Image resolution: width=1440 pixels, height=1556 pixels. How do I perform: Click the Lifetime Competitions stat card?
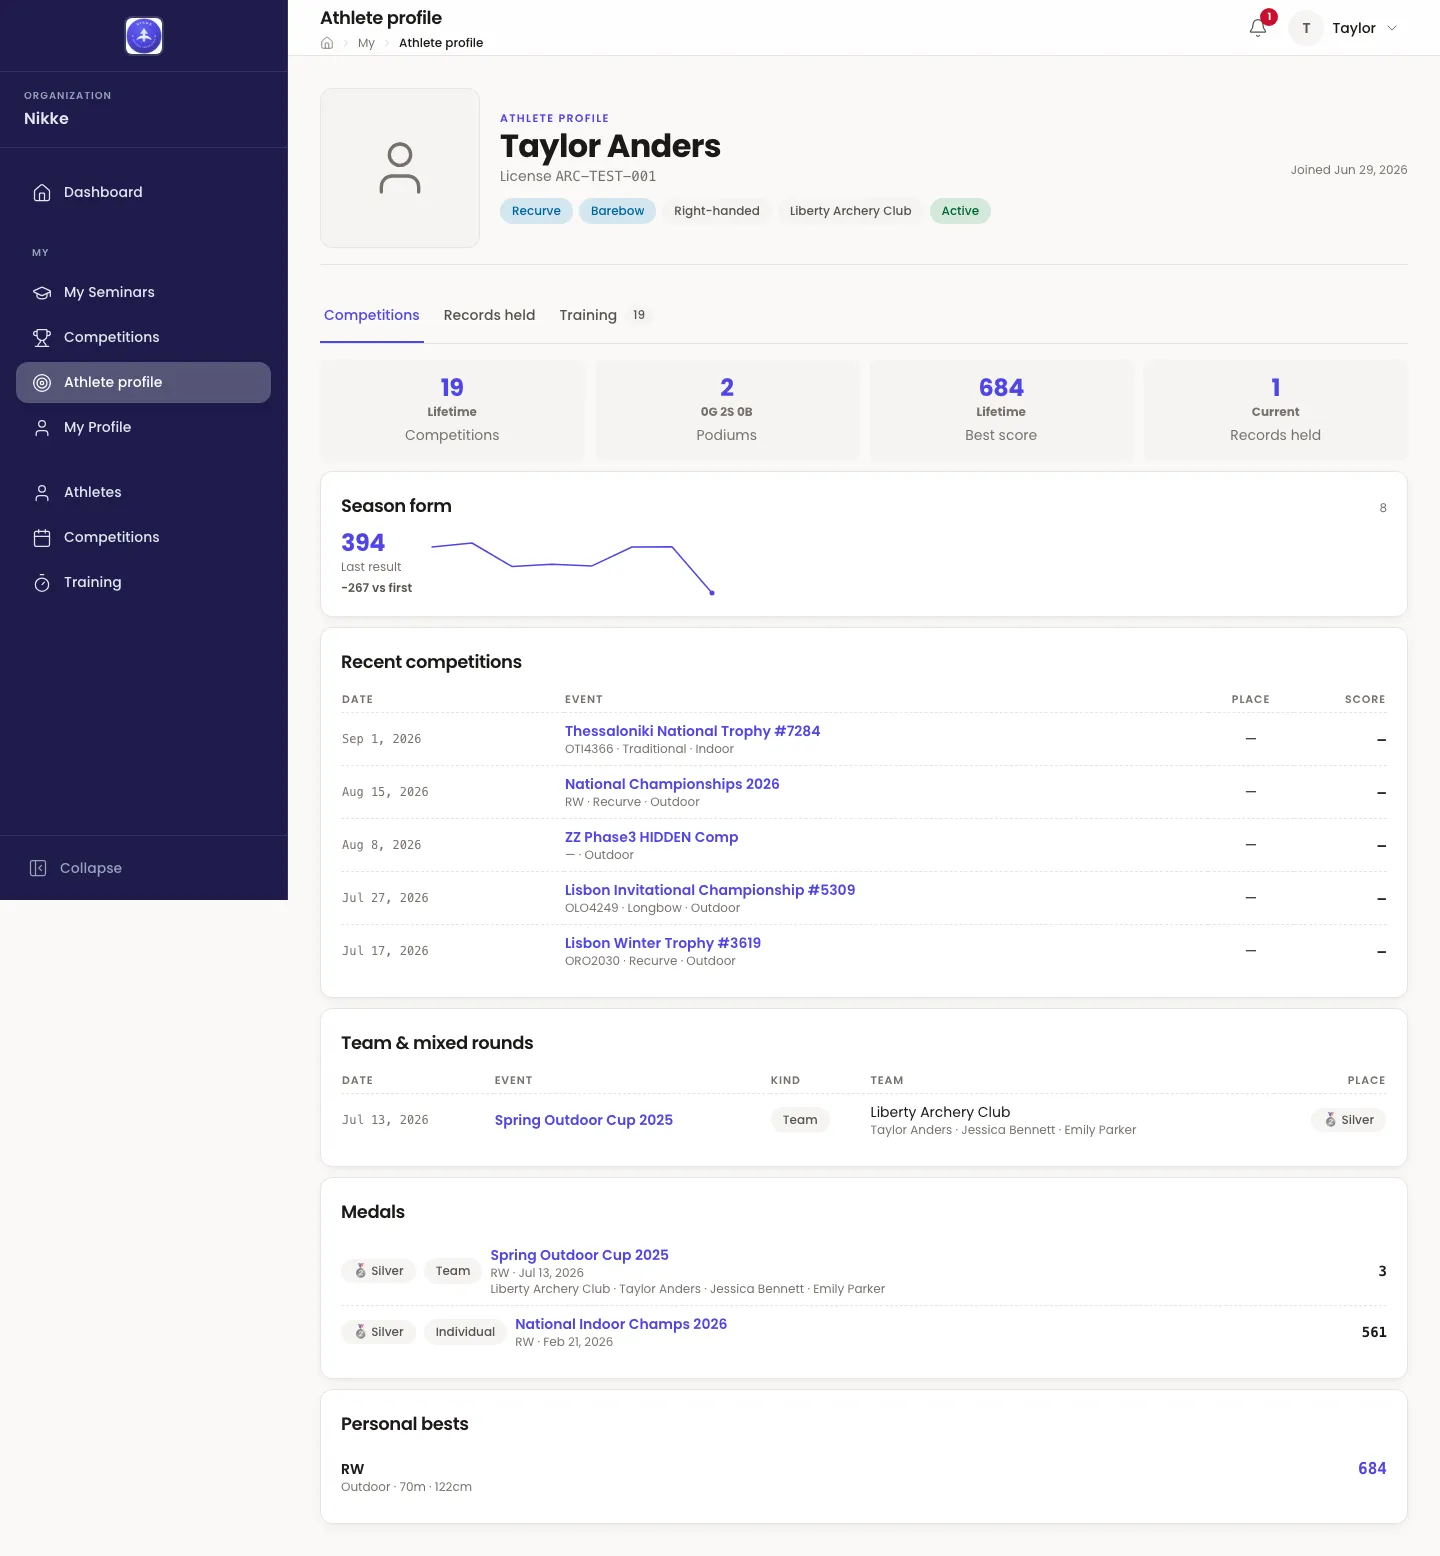pyautogui.click(x=452, y=411)
